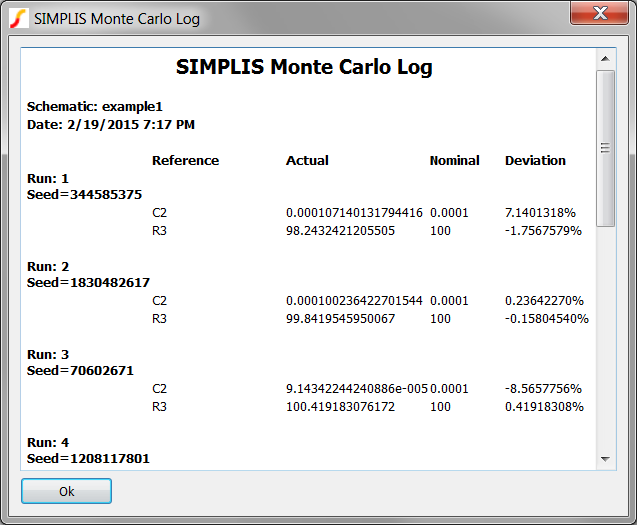Click the Reference column header
The image size is (637, 525).
tap(185, 160)
